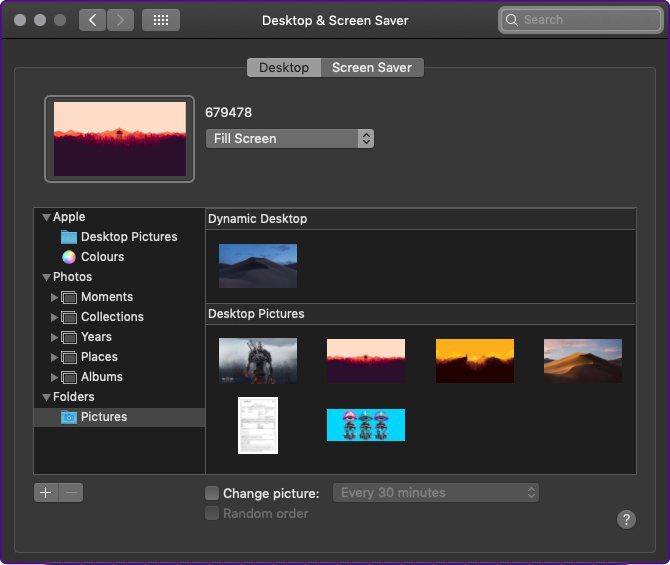Collapse the Photos section triangle
Screen dimensions: 670x565
pos(47,277)
